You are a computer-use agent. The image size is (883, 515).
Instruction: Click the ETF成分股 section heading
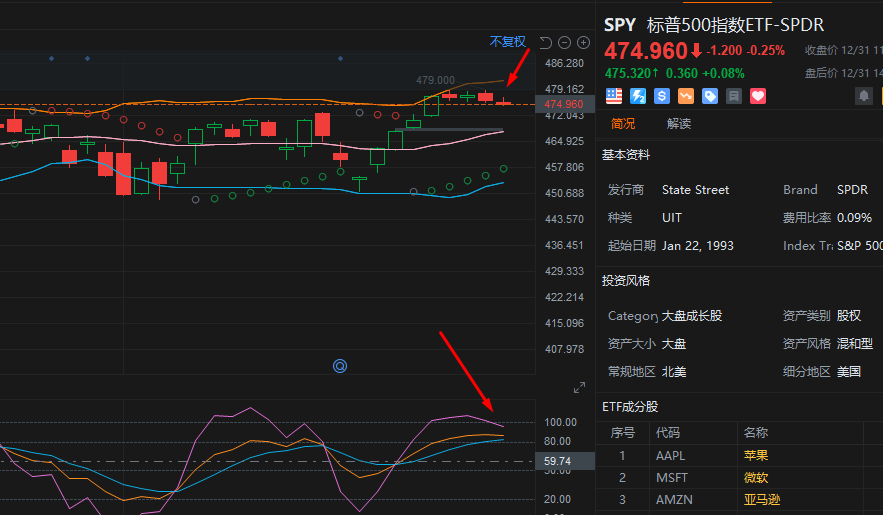pos(630,407)
